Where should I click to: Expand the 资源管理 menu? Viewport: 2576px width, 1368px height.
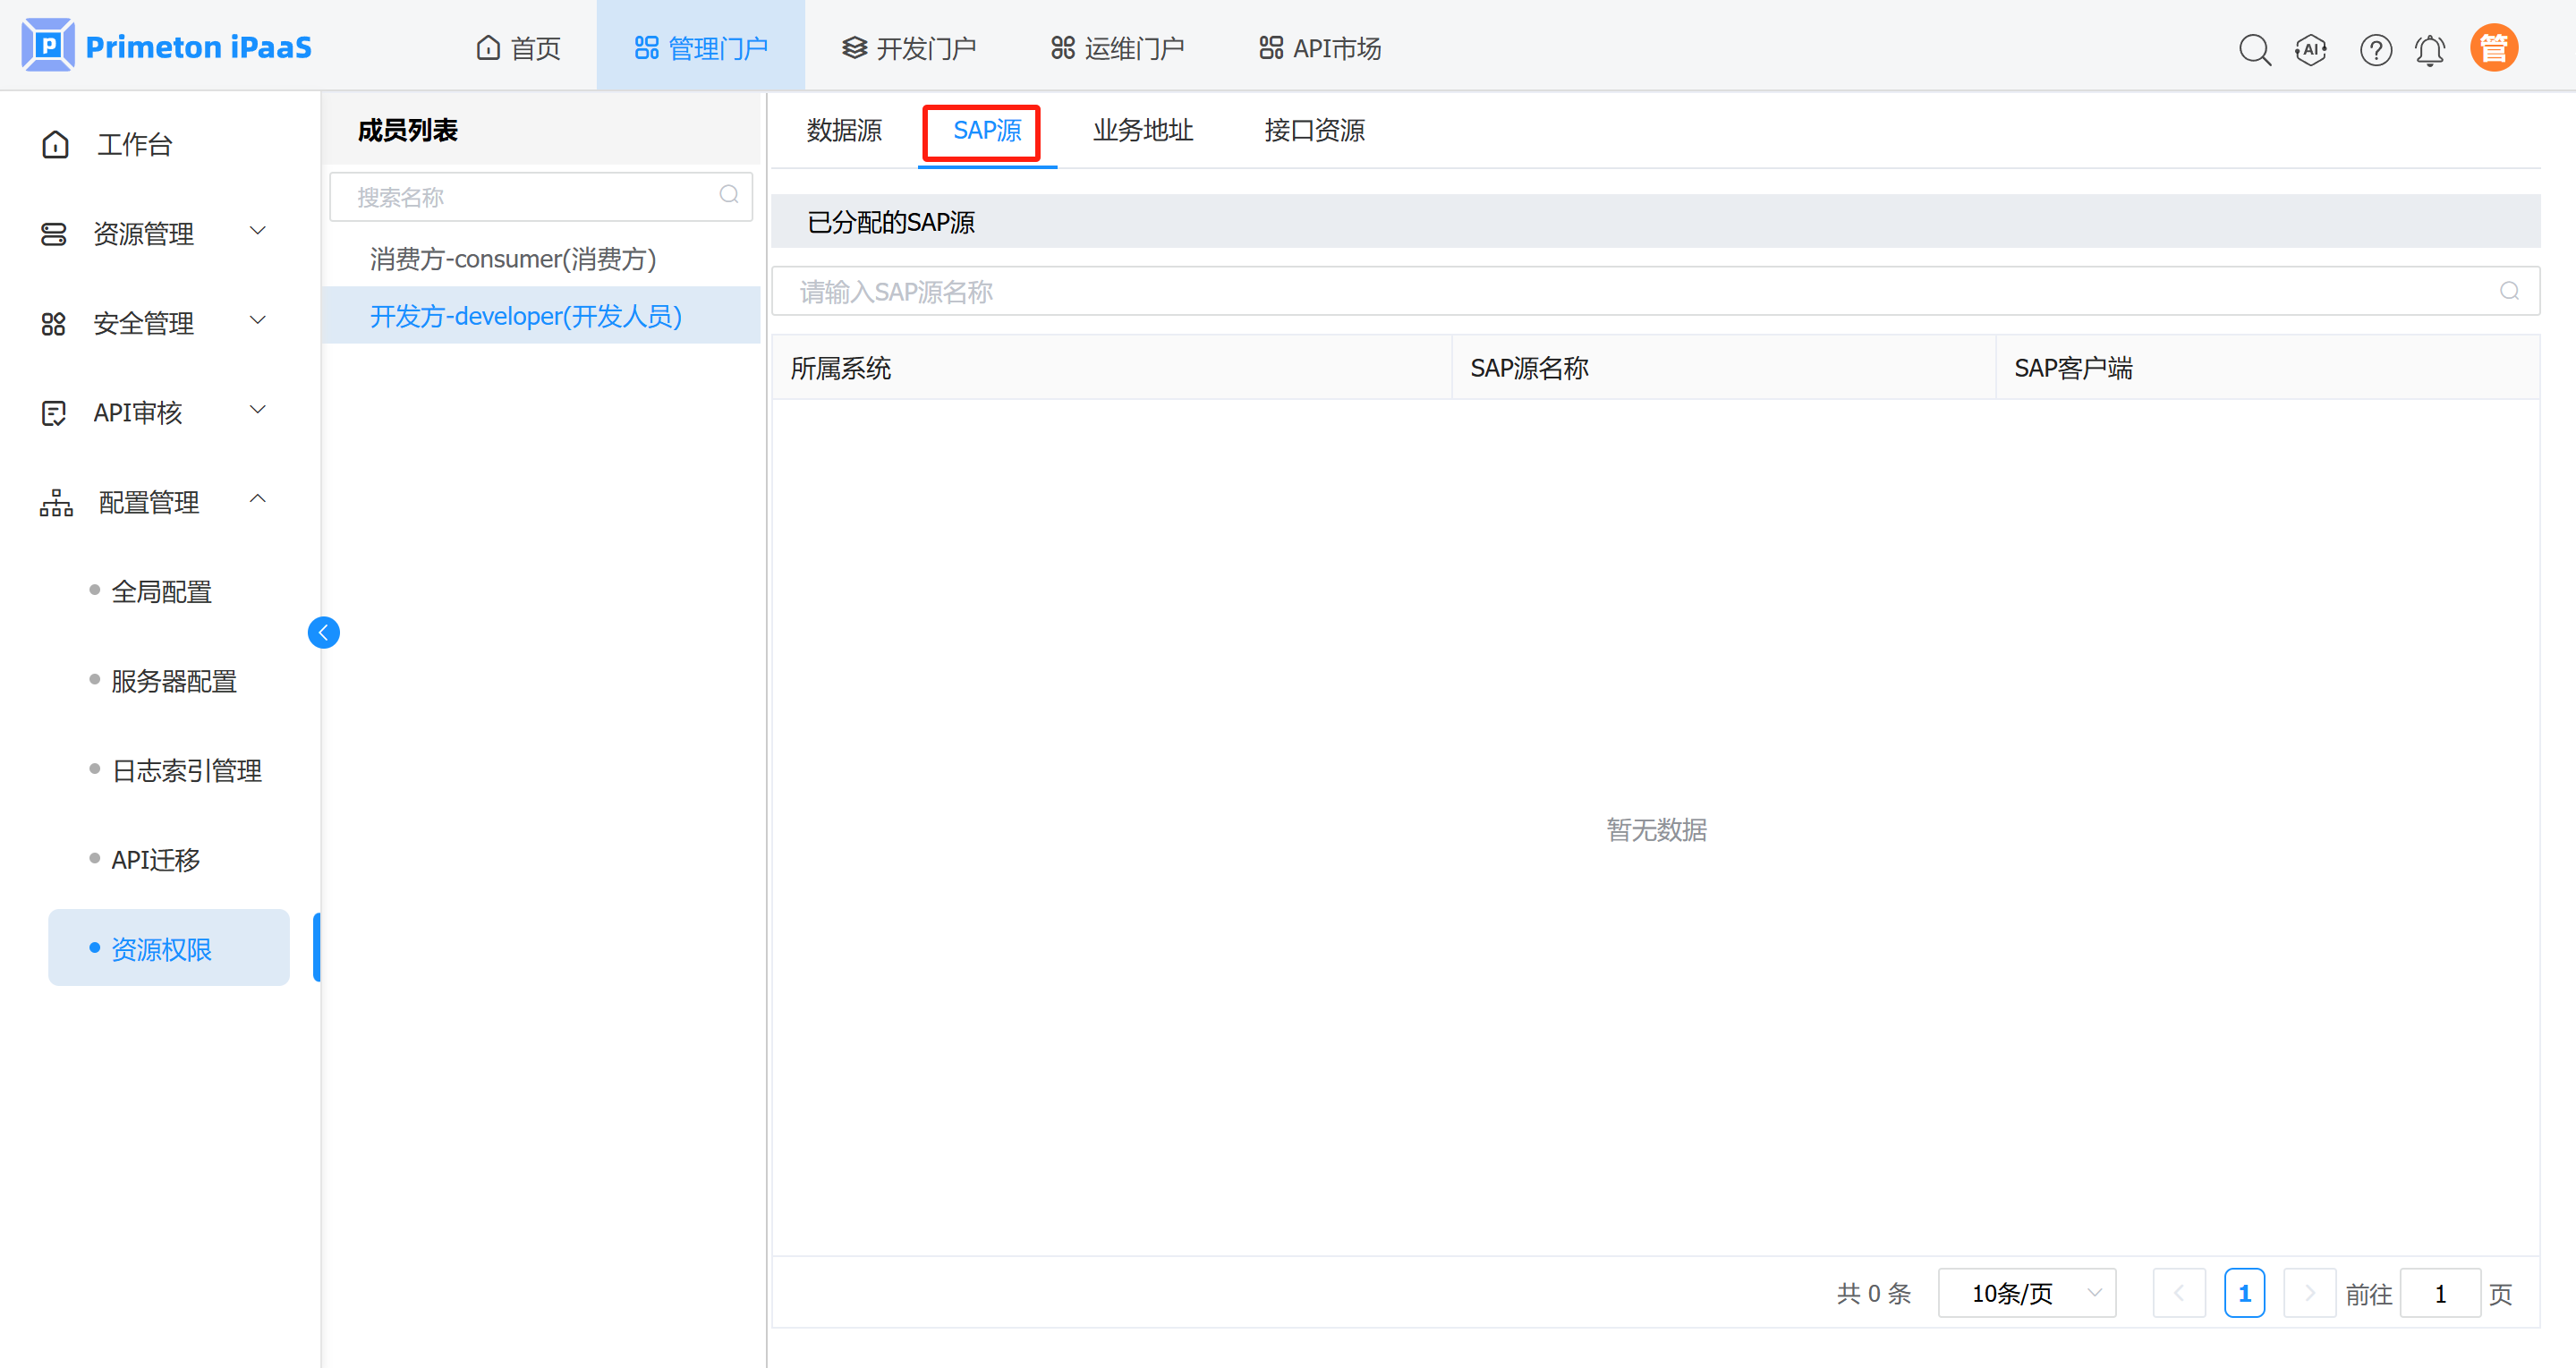[144, 233]
